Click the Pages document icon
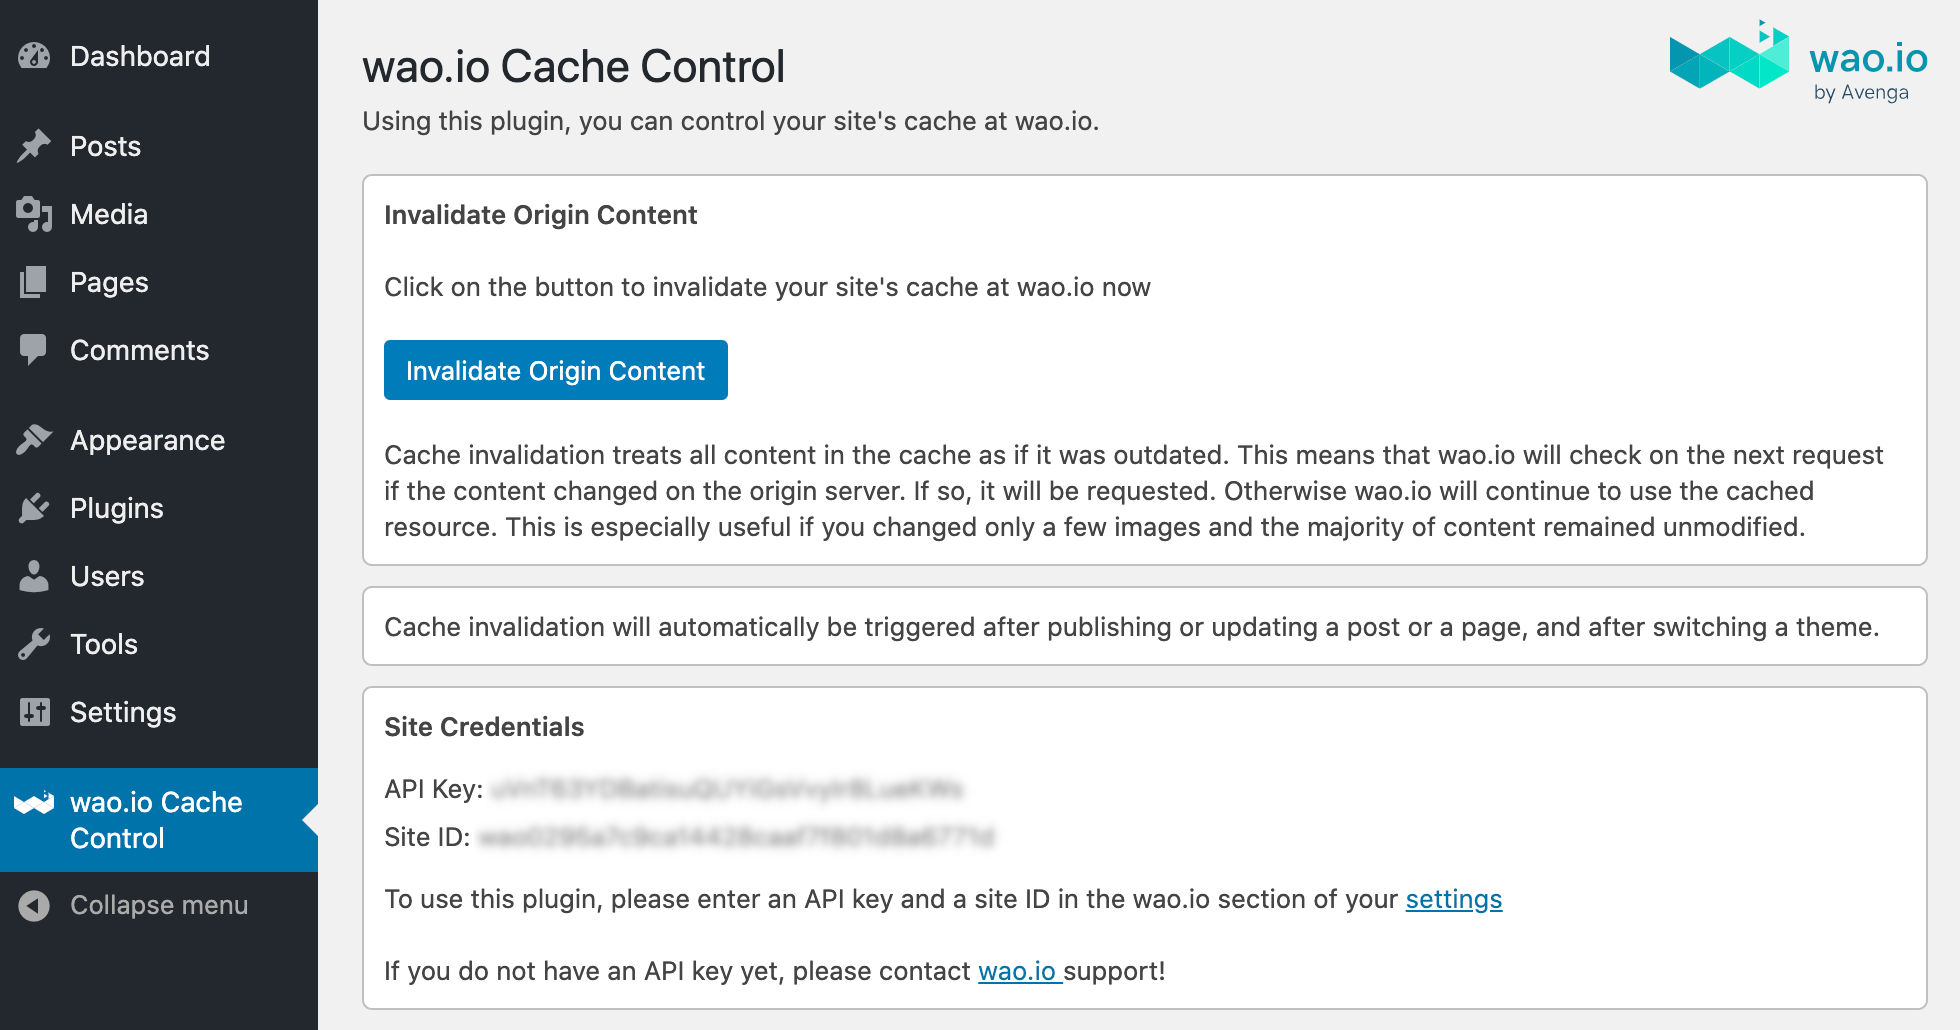 click(x=34, y=282)
